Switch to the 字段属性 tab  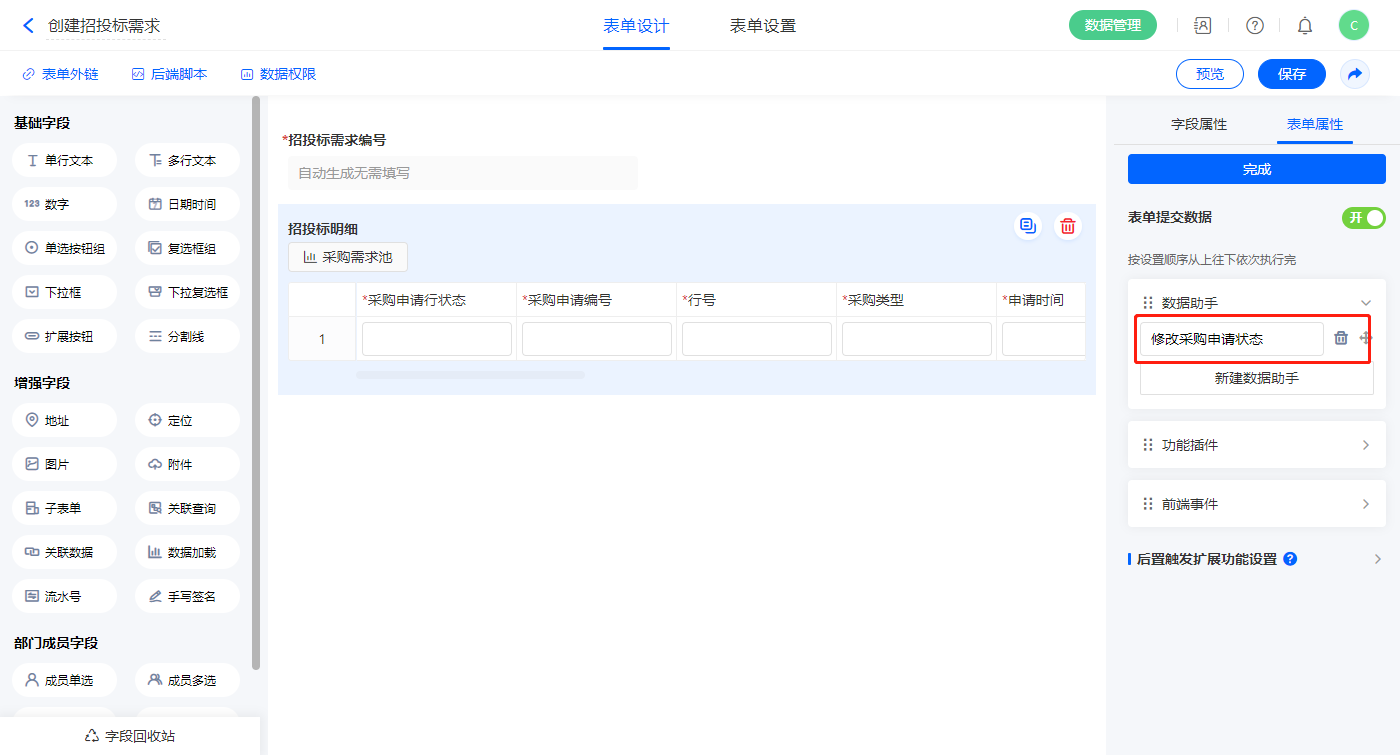pyautogui.click(x=1198, y=125)
